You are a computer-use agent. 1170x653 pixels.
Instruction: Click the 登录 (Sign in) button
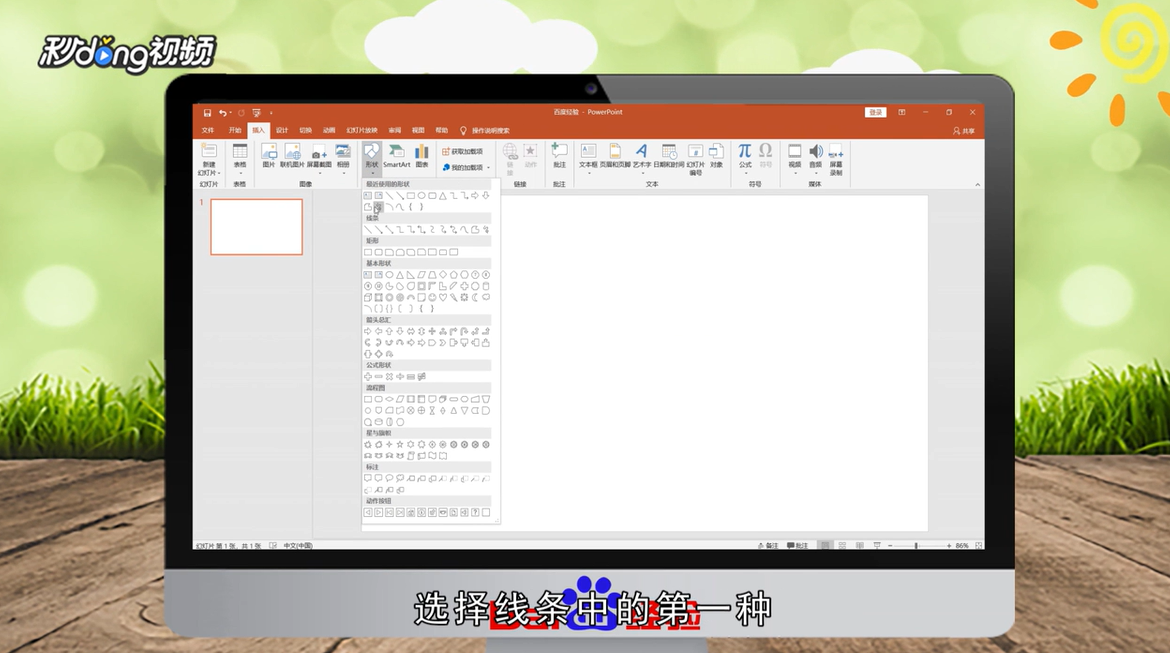coord(875,113)
